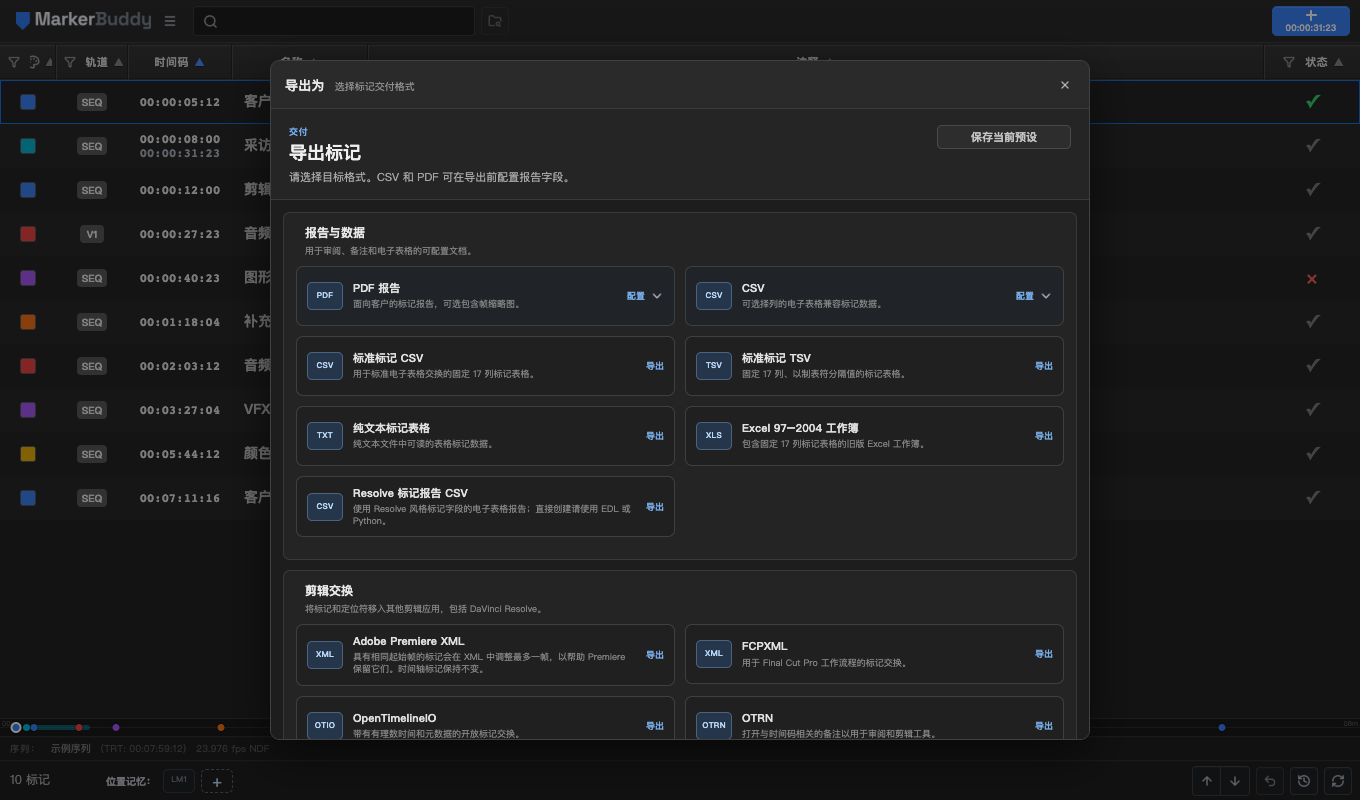Screen dimensions: 1360x800
Task: Toggle the status check for 00:00:27:23
Action: point(1313,234)
